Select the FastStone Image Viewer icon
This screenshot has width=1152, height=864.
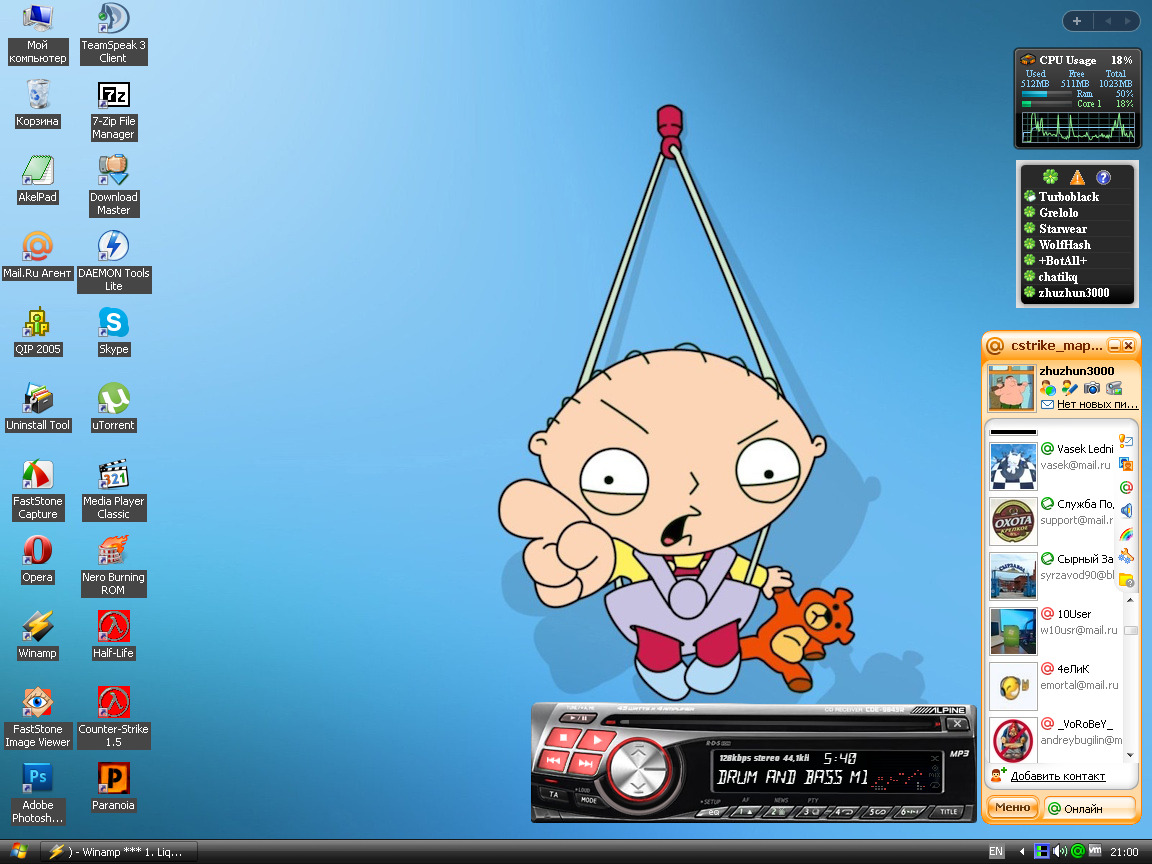37,718
